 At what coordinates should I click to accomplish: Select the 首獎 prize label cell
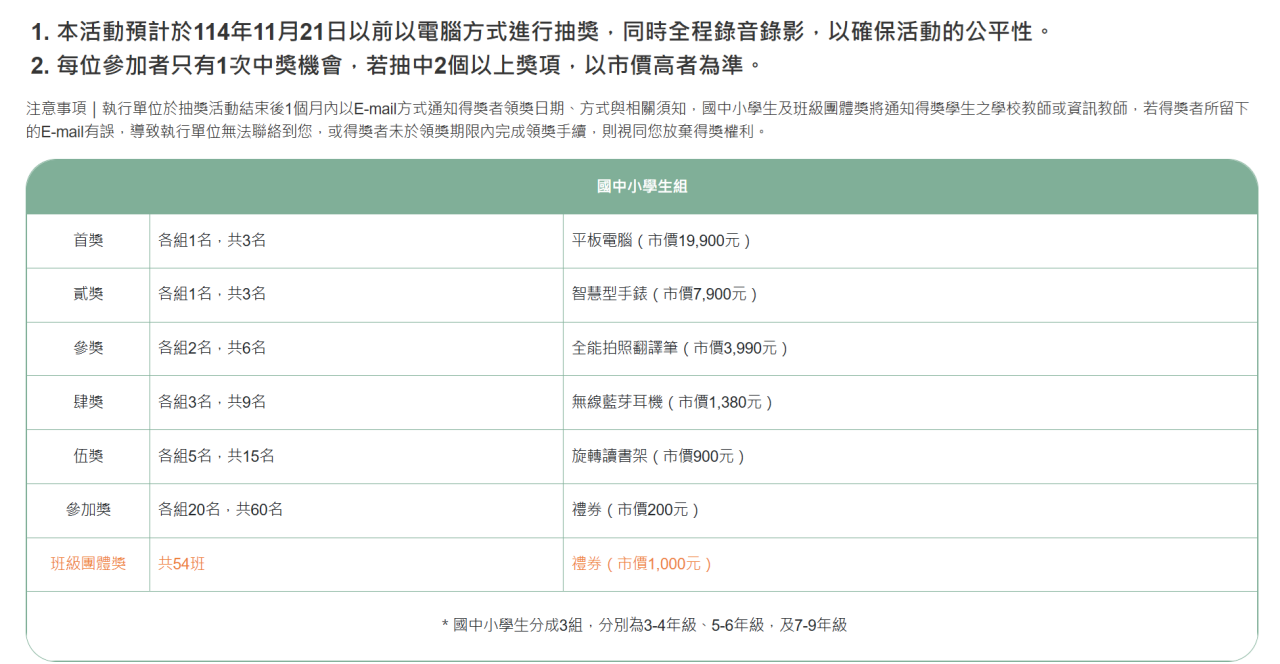coord(88,241)
